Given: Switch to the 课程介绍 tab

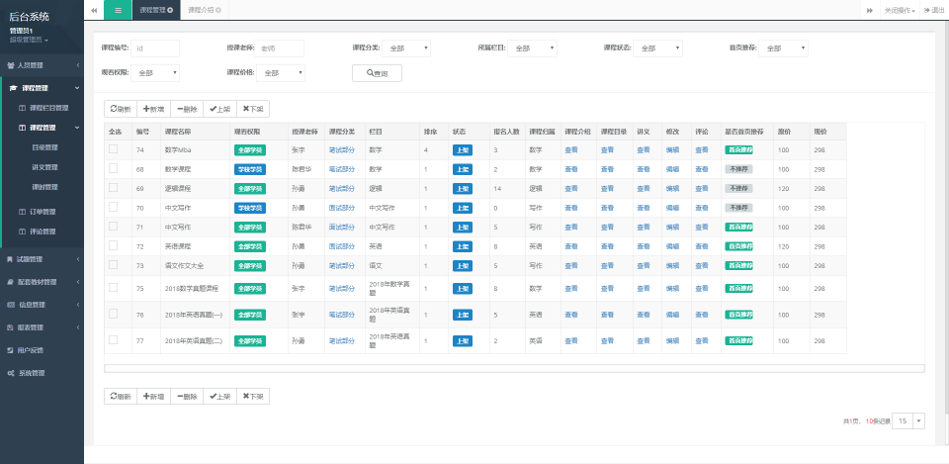Looking at the screenshot, I should pyautogui.click(x=205, y=10).
